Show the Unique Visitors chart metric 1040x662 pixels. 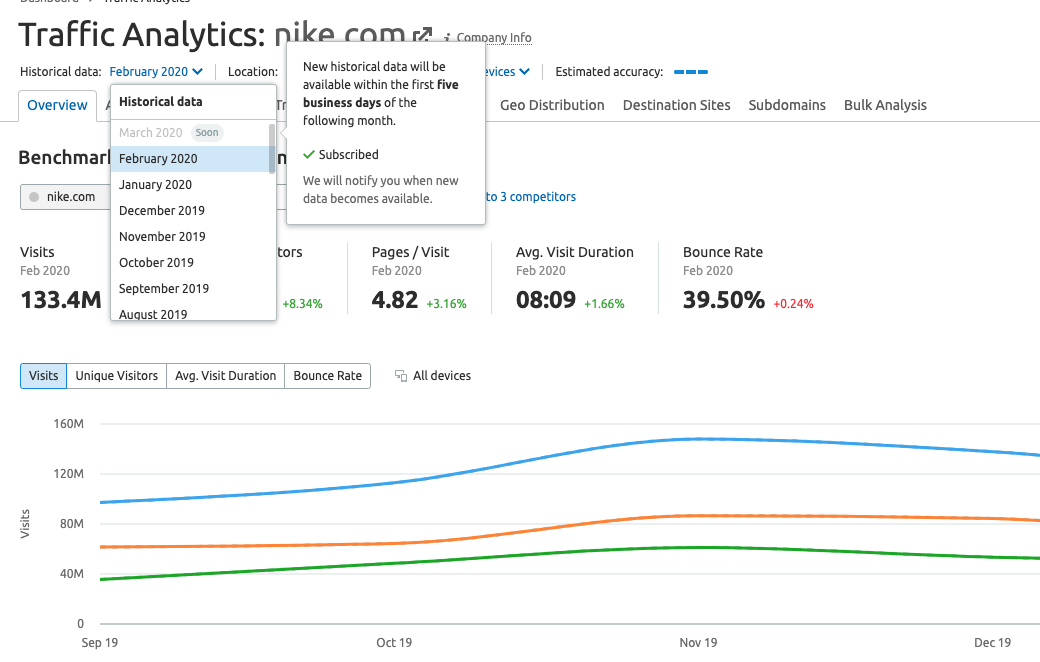point(117,375)
